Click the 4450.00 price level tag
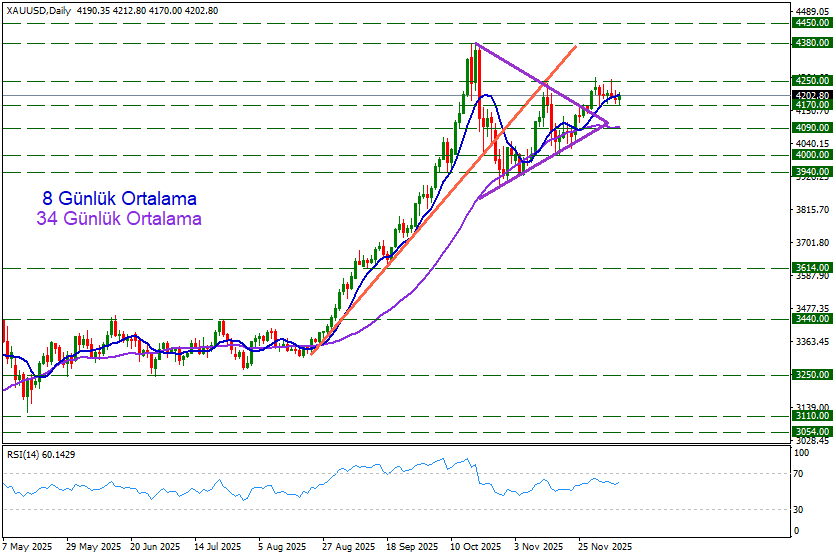Screen dimensions: 836x558 811,22
